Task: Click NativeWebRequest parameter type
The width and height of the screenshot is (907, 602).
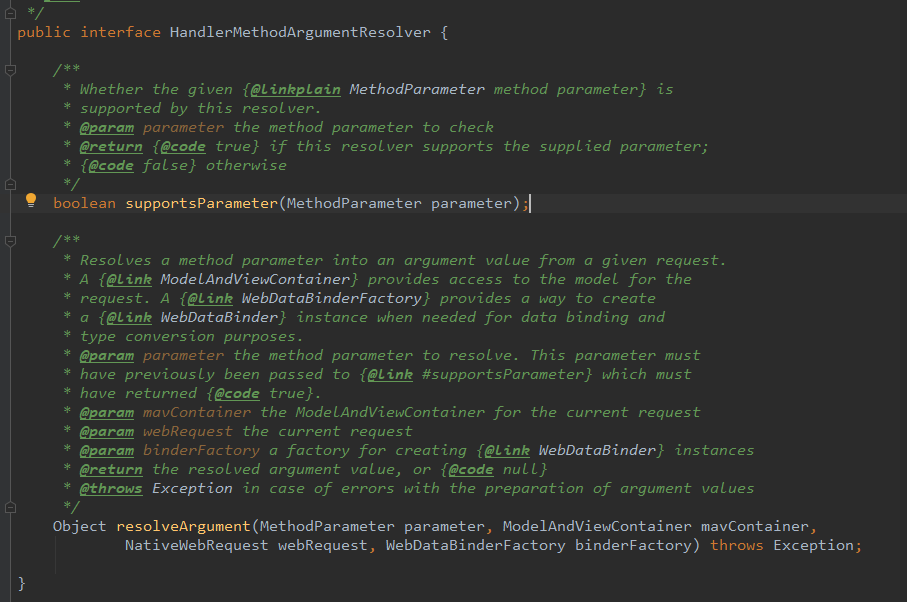Action: tap(197, 545)
